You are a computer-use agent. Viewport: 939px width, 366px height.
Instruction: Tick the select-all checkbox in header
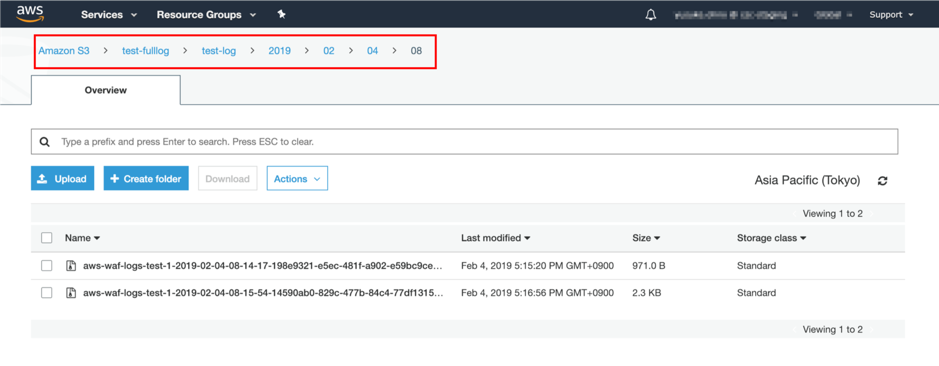coord(47,238)
